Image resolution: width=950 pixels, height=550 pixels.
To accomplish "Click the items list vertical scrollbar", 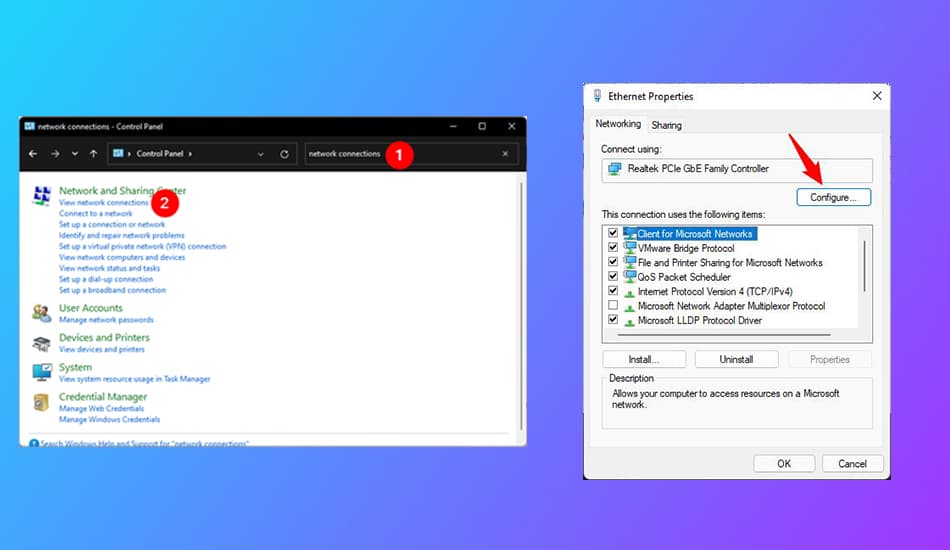I will pos(865,267).
